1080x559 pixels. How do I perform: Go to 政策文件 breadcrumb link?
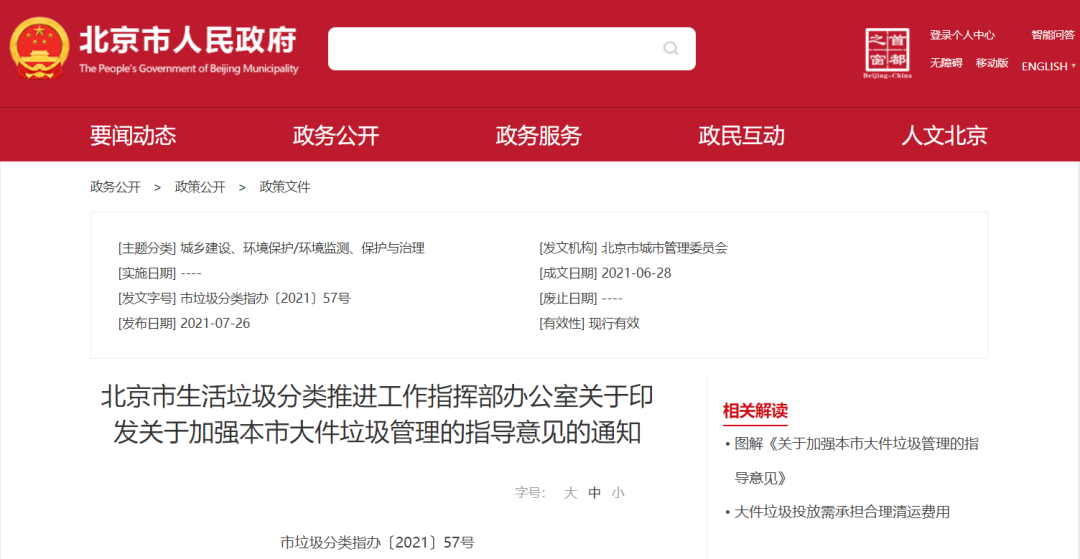284,187
